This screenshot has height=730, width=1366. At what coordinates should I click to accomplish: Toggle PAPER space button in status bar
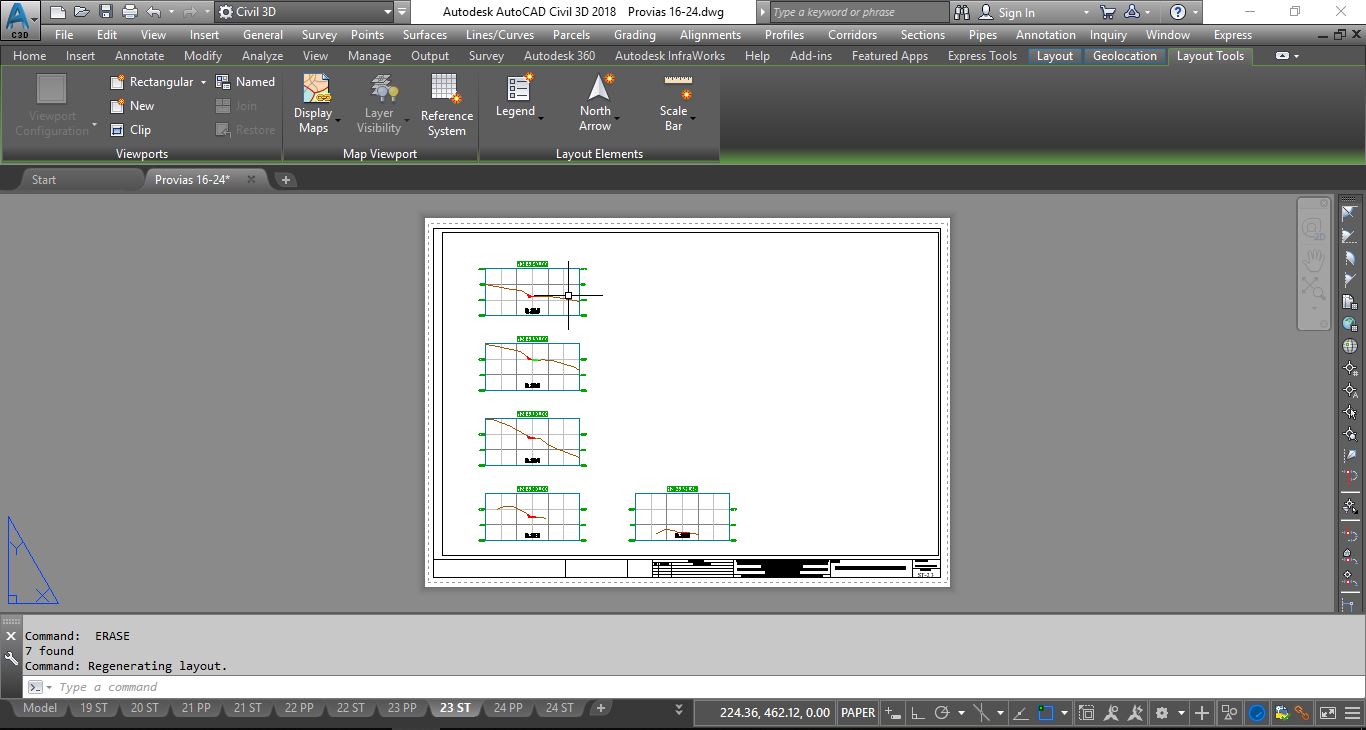pyautogui.click(x=858, y=712)
